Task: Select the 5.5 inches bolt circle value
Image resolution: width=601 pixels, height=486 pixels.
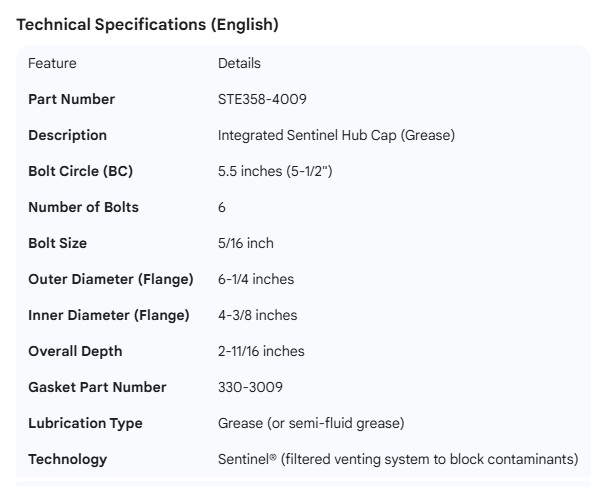Action: pos(275,171)
